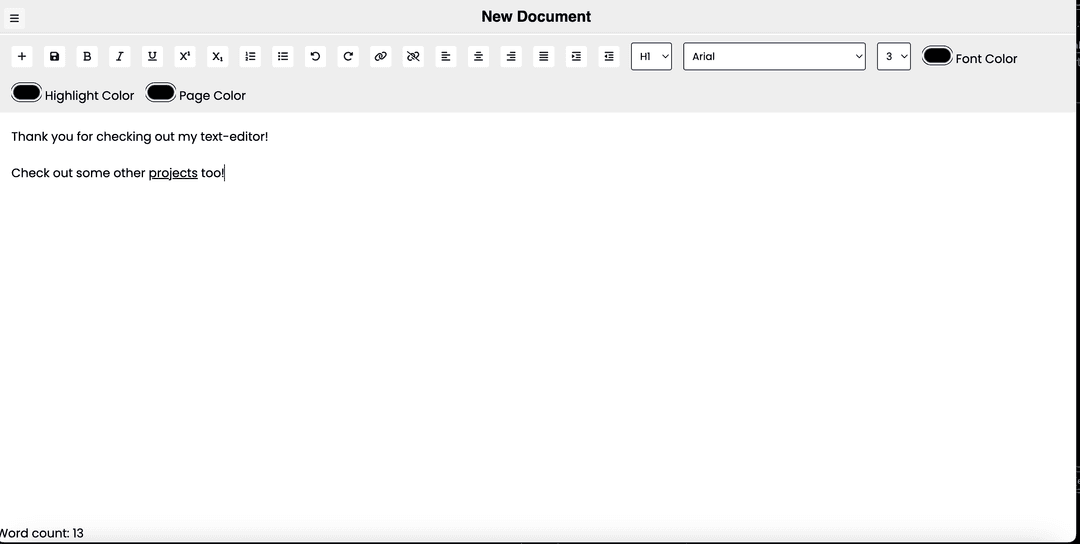
Task: Click the 'New Document' title
Action: coord(536,17)
